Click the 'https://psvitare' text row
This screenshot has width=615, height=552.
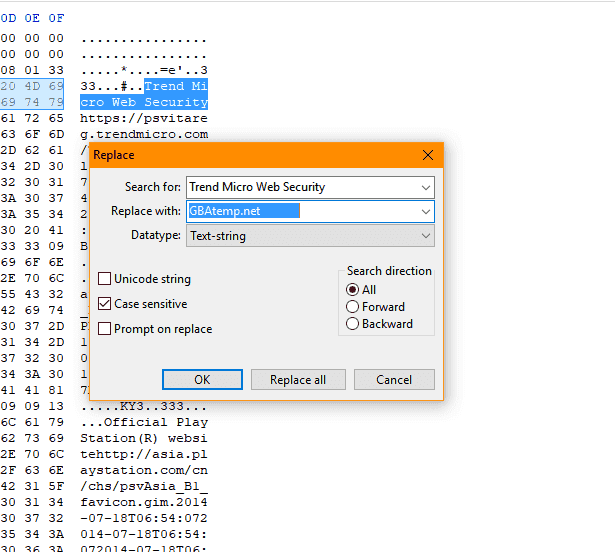point(144,118)
